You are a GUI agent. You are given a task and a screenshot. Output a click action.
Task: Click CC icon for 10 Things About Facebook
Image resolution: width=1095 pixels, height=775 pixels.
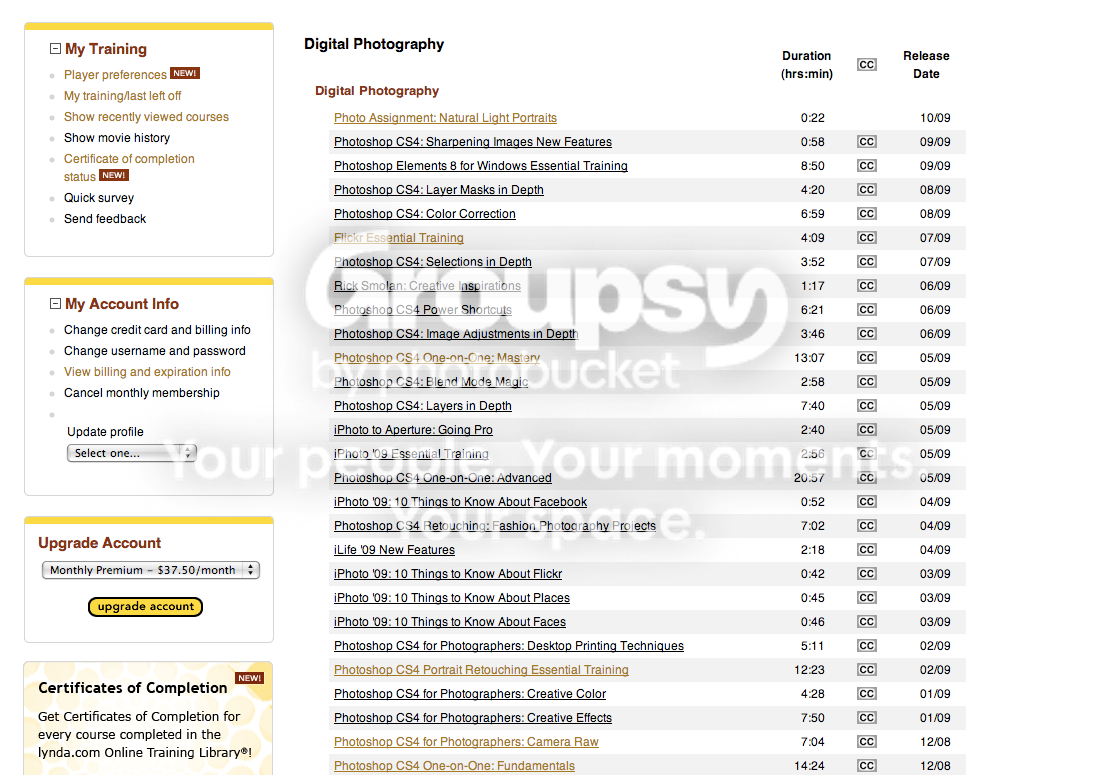coord(867,501)
